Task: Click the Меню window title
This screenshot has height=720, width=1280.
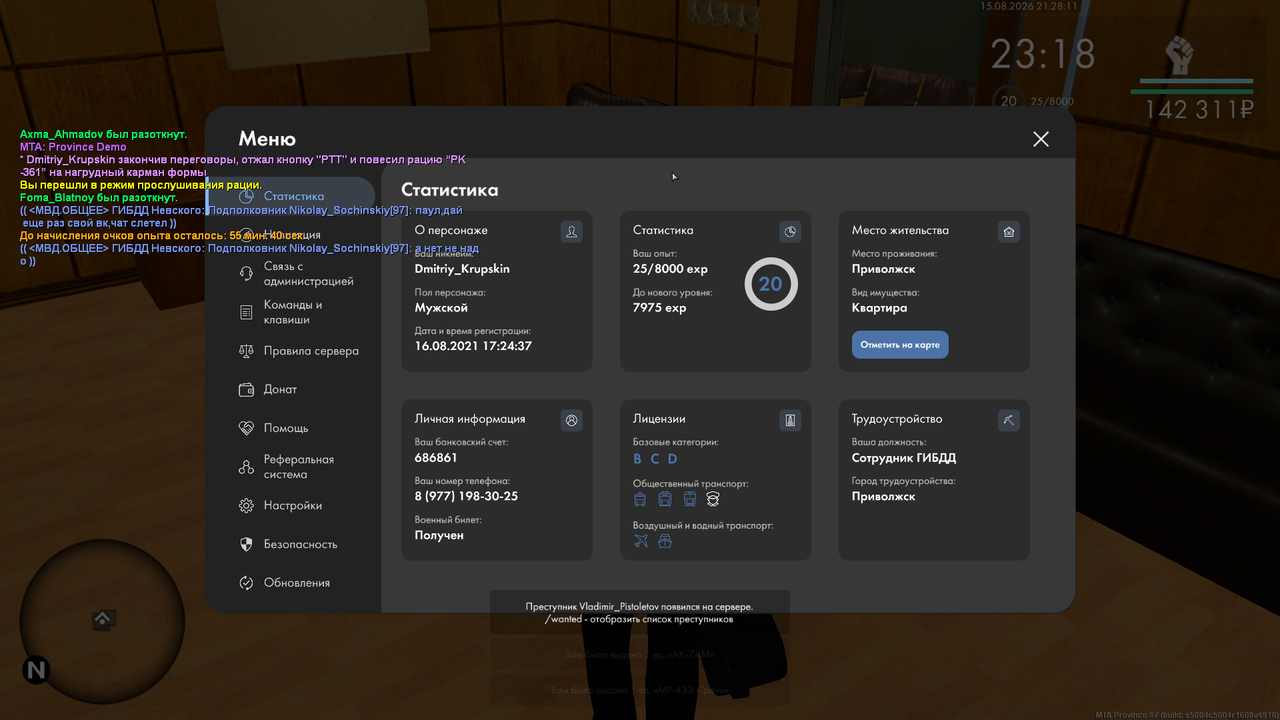Action: click(x=267, y=139)
